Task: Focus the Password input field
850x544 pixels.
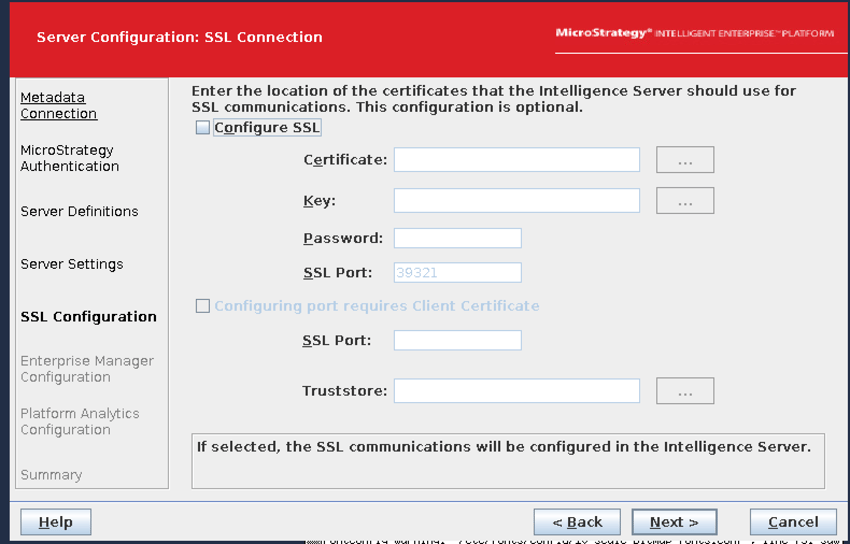Action: [457, 238]
